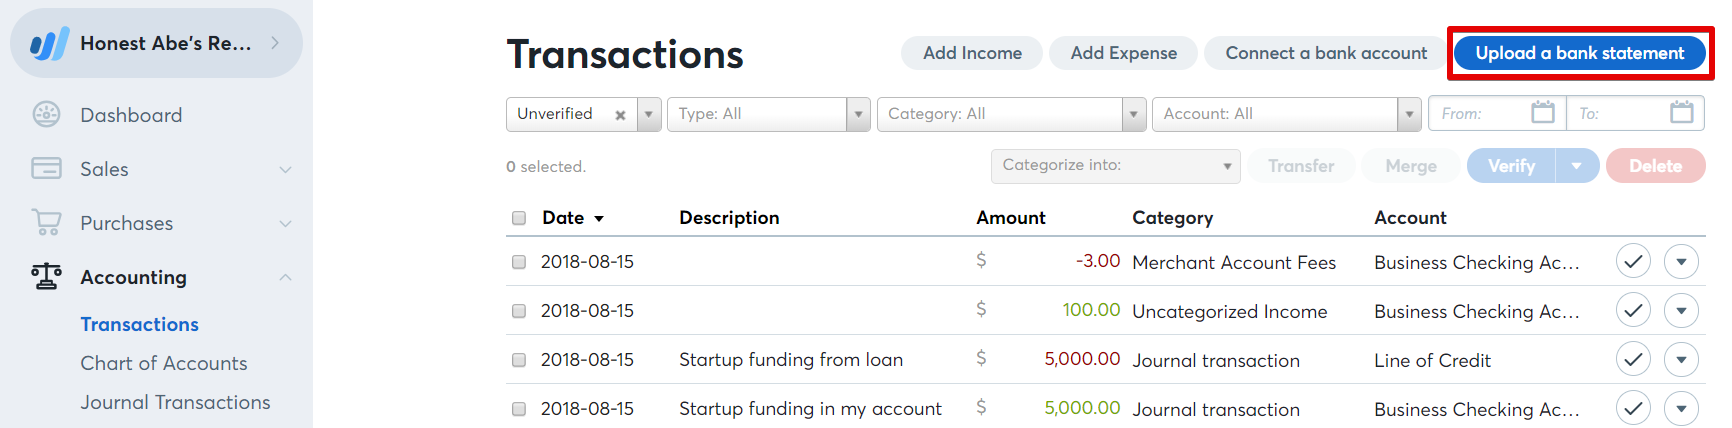Click the Dashboard gauge icon

tap(47, 115)
